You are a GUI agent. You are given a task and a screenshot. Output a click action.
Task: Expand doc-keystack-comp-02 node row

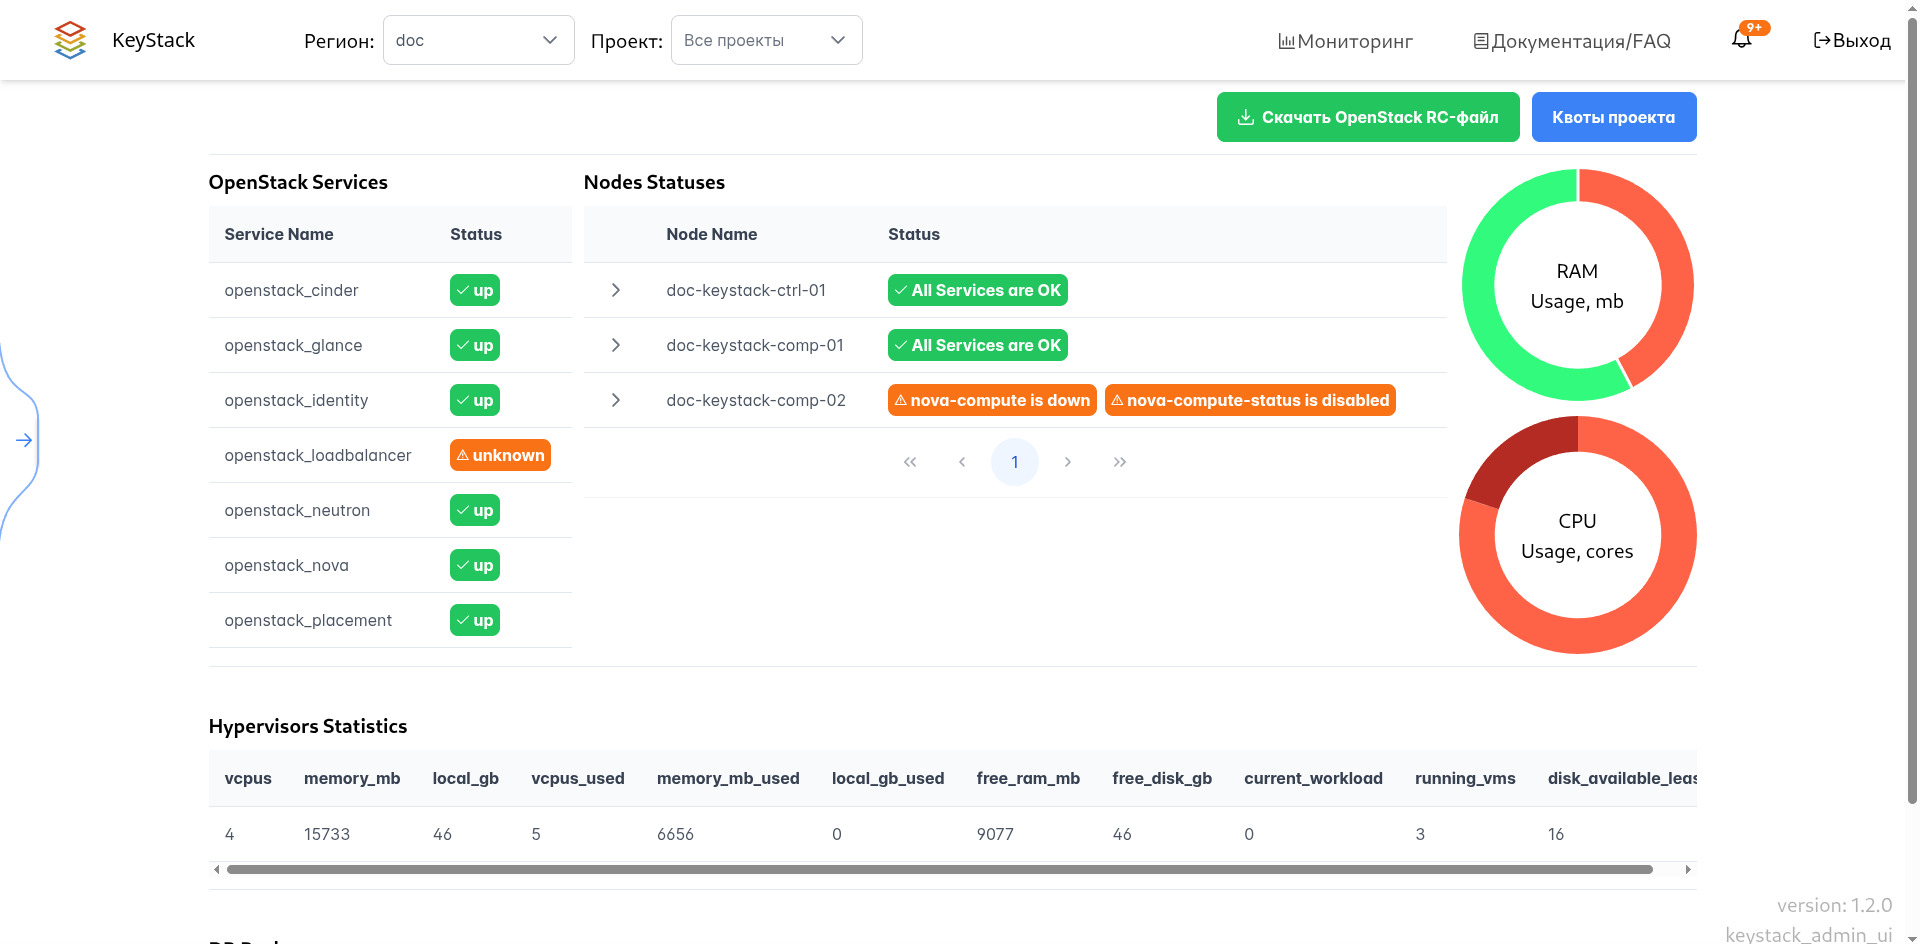pos(616,400)
